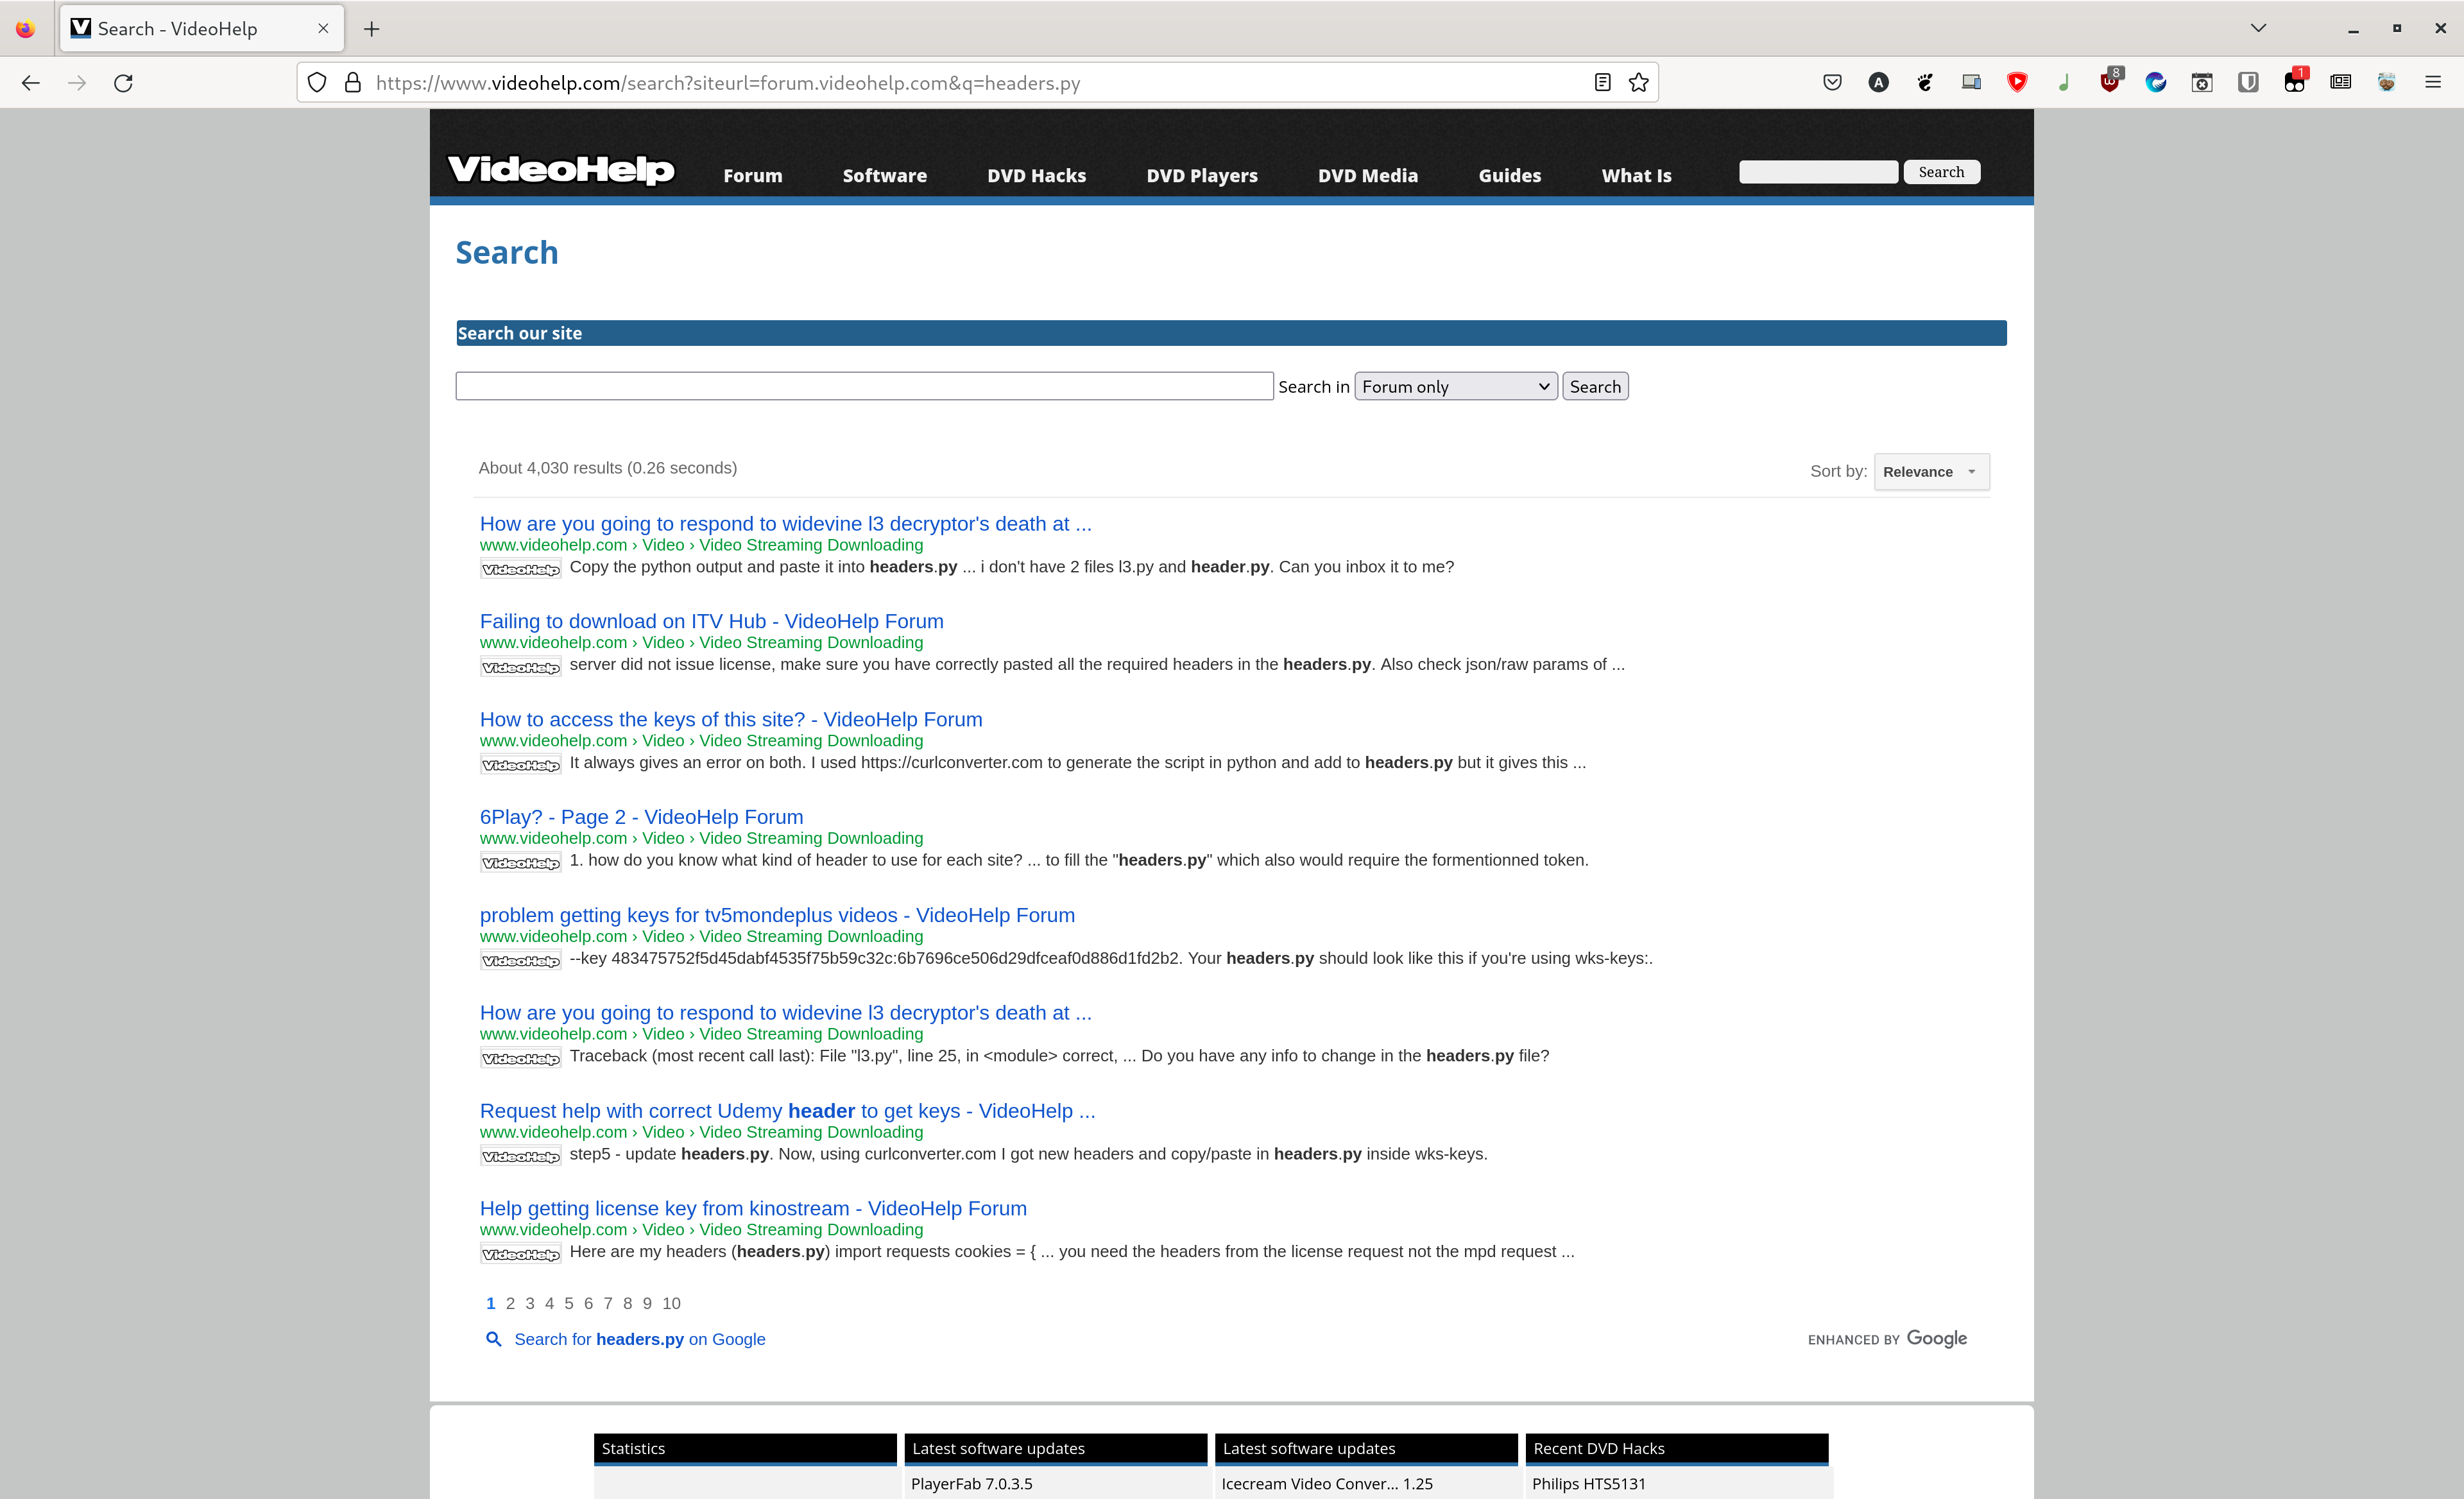Open the Bitwarden shield extension

[2248, 83]
